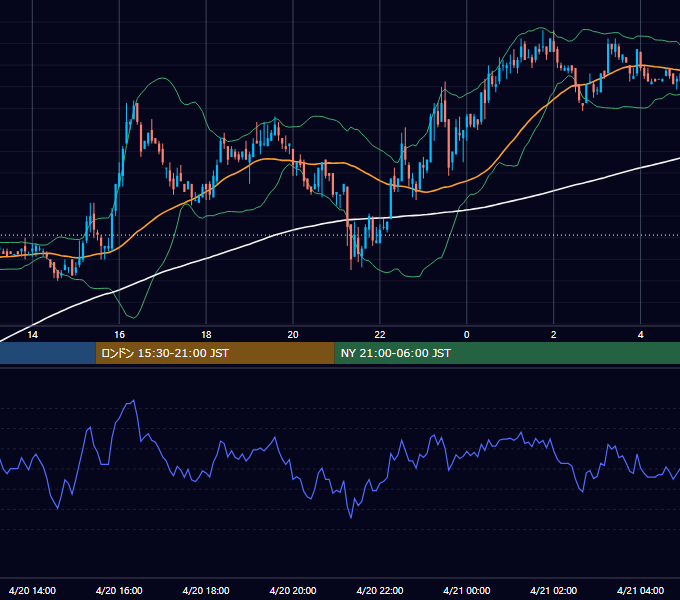The width and height of the screenshot is (680, 600).
Task: Click the 2 hour label on the axis
Action: coord(553,335)
